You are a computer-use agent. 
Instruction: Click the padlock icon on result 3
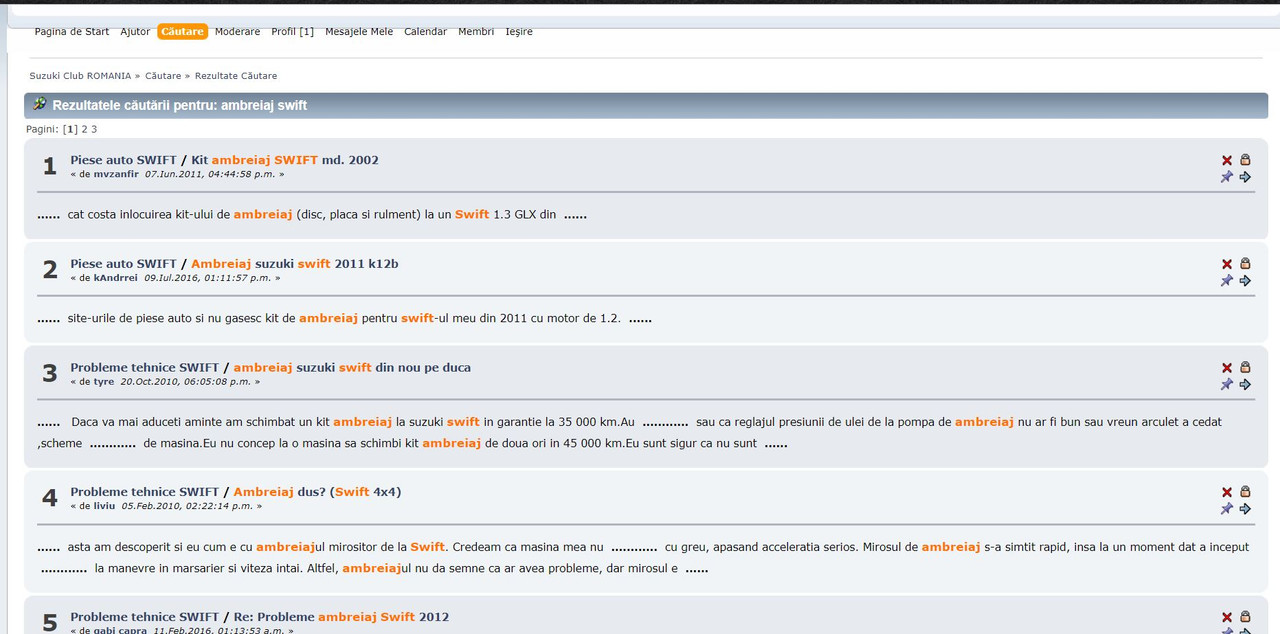point(1245,367)
